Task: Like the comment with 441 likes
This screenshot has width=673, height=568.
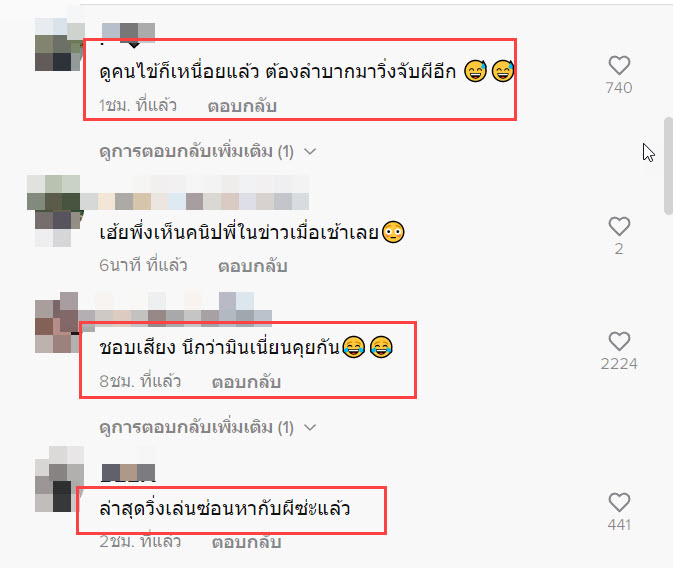Action: 619,502
